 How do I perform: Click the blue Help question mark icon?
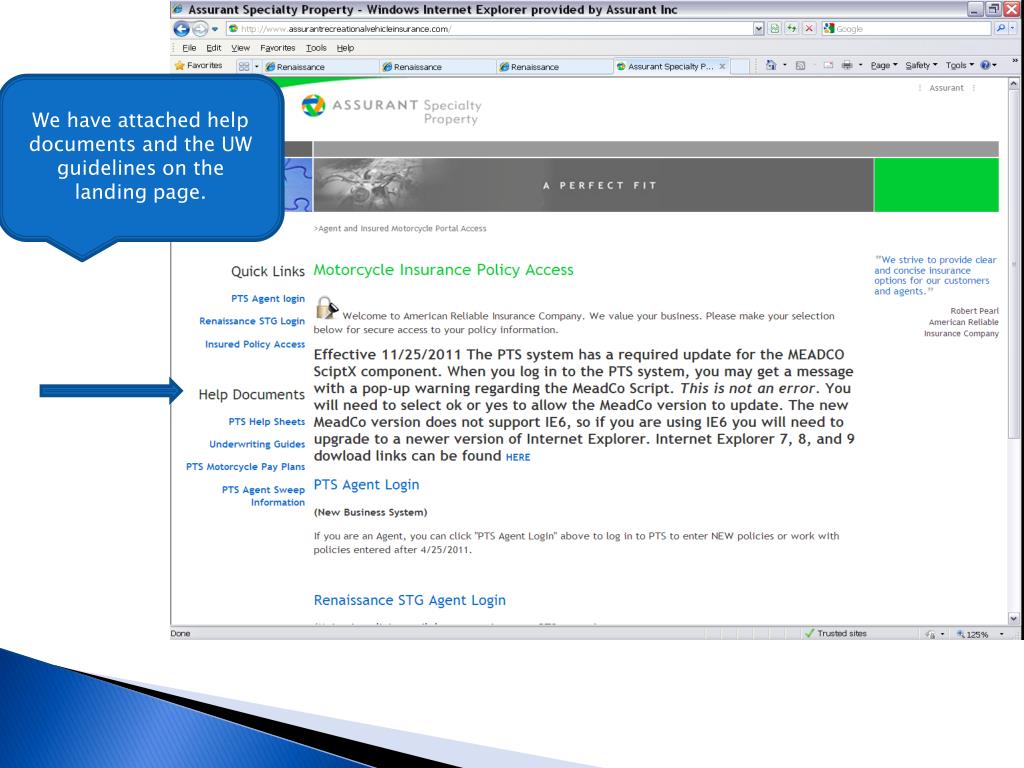pos(985,65)
